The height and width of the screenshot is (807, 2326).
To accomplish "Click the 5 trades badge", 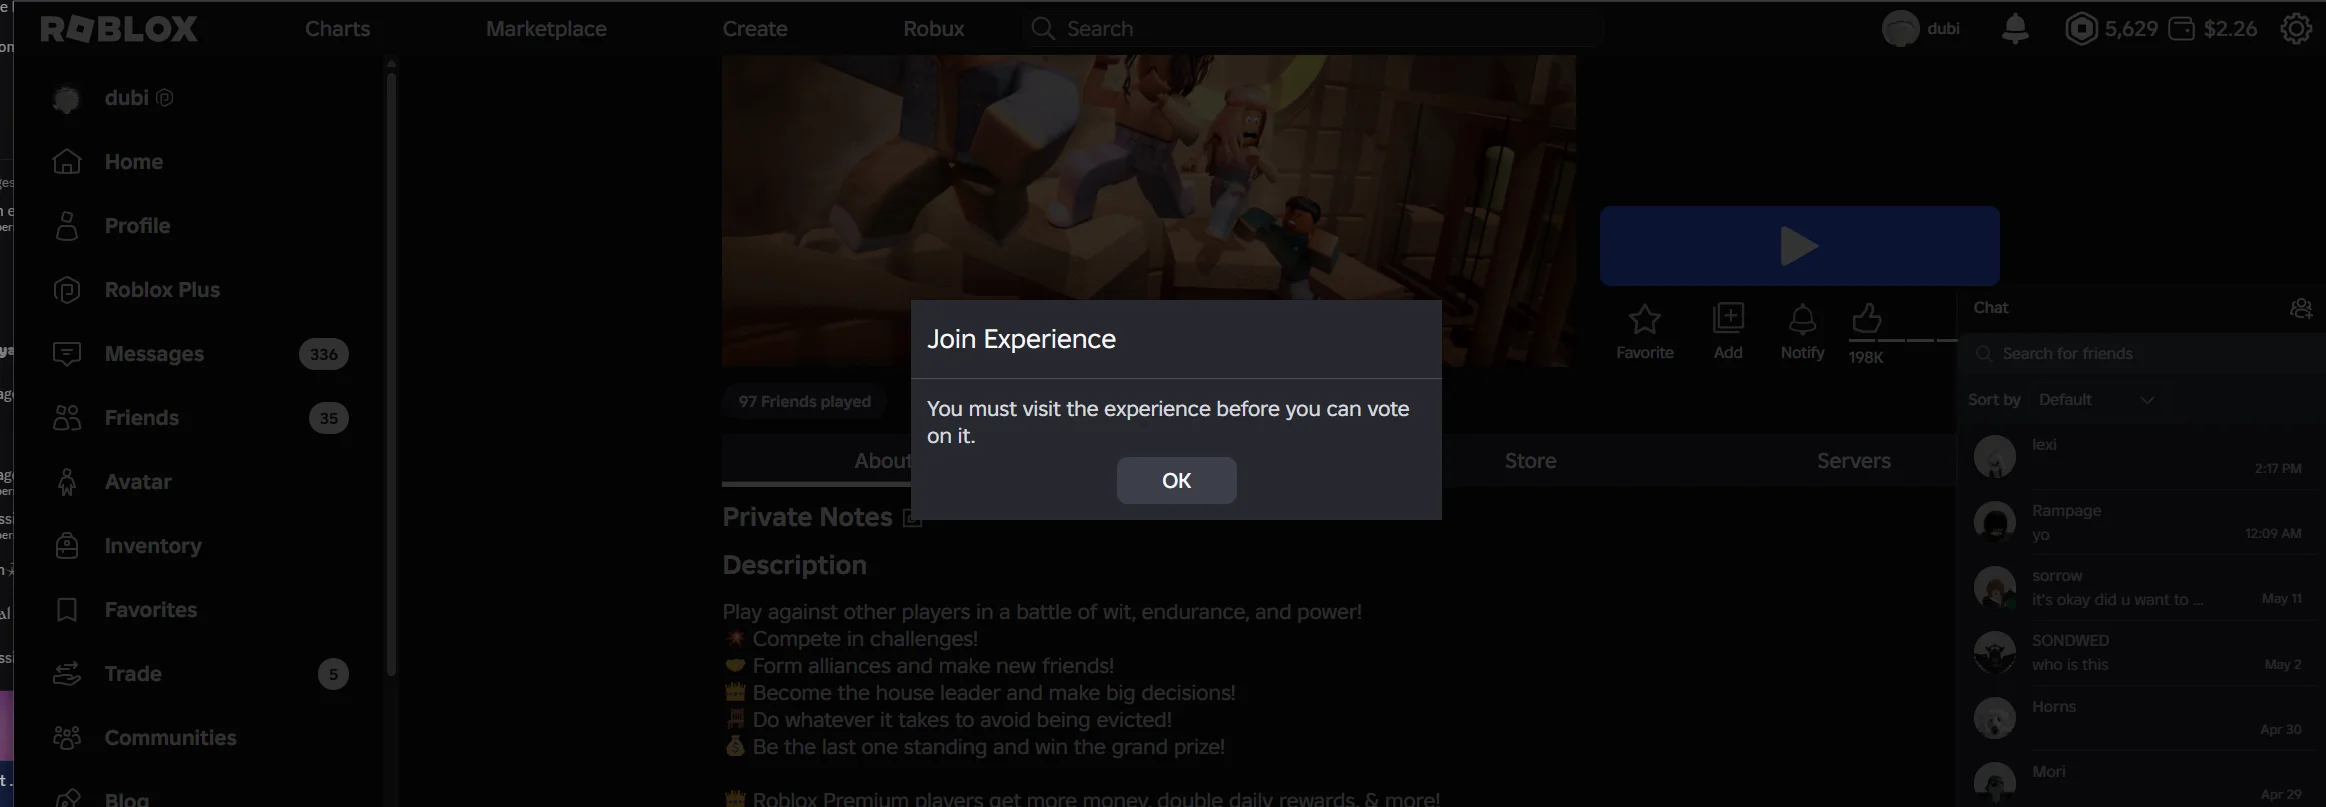I will tap(334, 674).
